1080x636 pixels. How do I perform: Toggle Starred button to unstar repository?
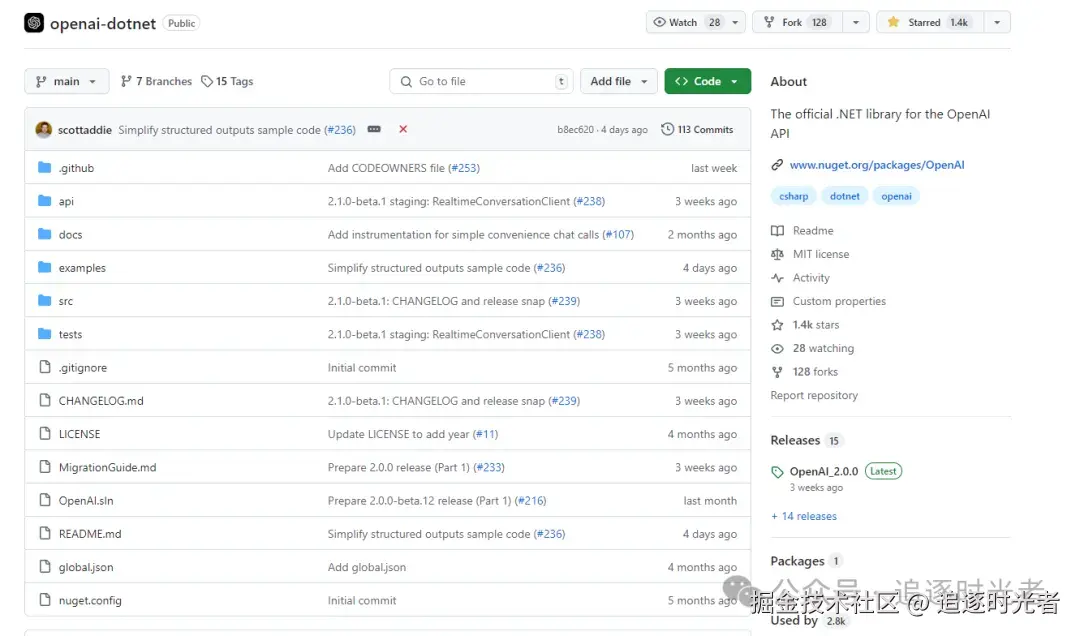click(931, 22)
